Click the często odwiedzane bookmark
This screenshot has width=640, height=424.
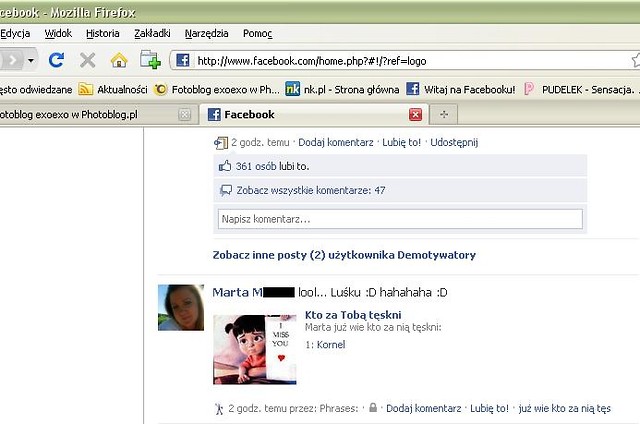(x=36, y=89)
